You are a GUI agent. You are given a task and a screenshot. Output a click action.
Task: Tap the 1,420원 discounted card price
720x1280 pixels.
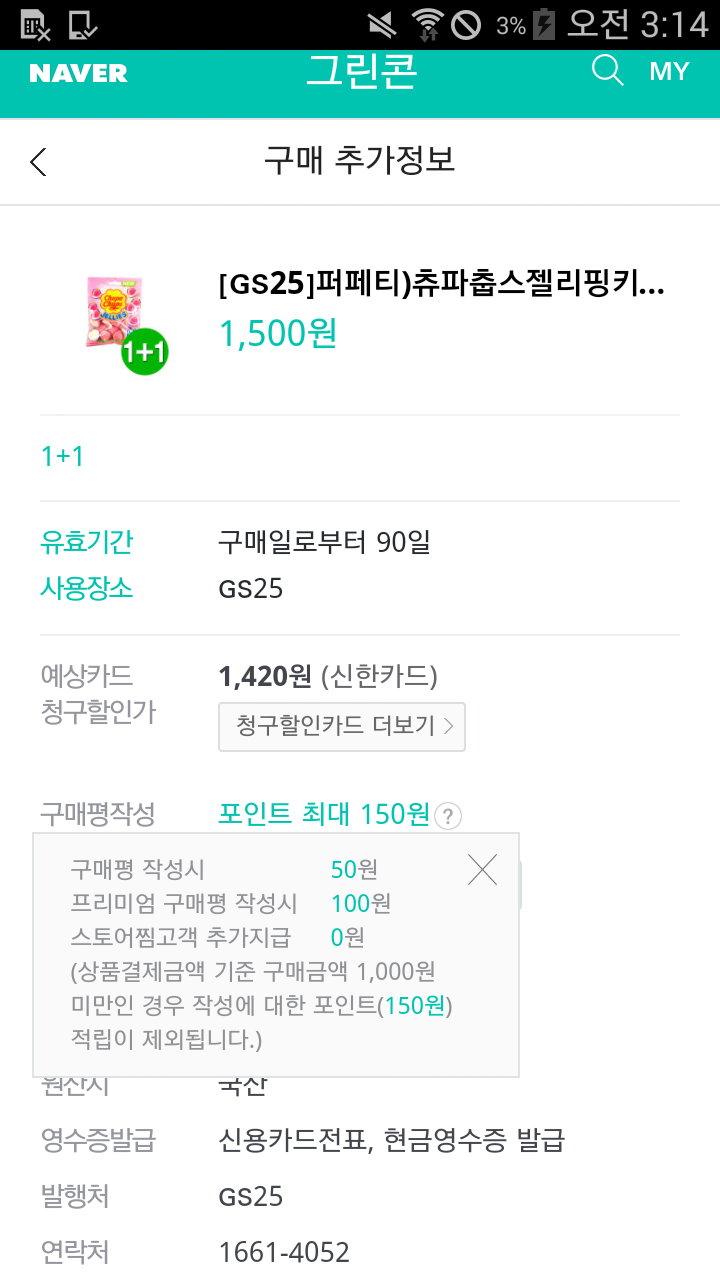tap(265, 676)
